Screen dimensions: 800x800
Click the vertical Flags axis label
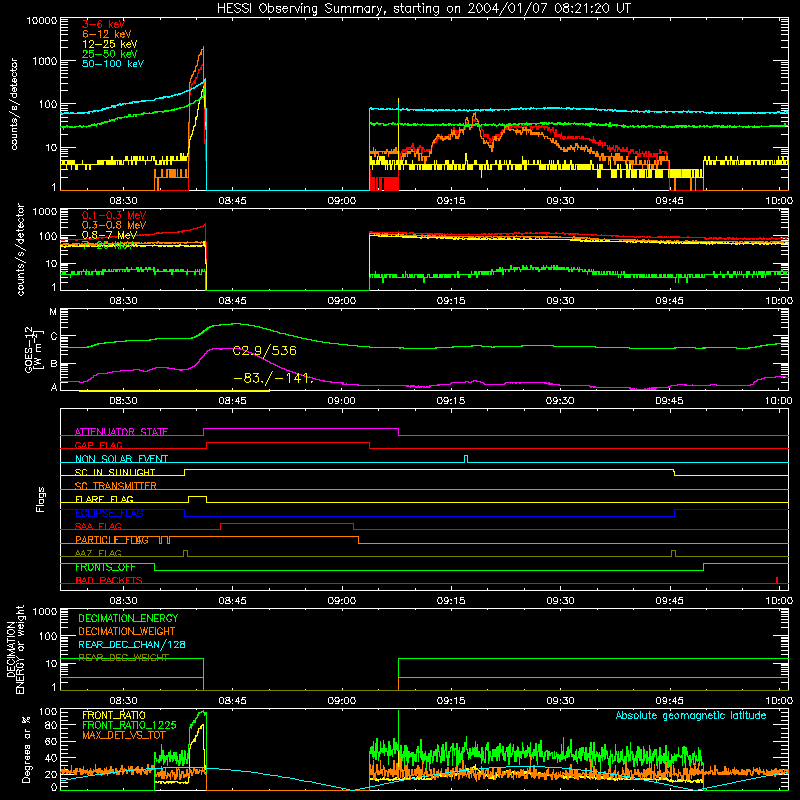tap(41, 499)
